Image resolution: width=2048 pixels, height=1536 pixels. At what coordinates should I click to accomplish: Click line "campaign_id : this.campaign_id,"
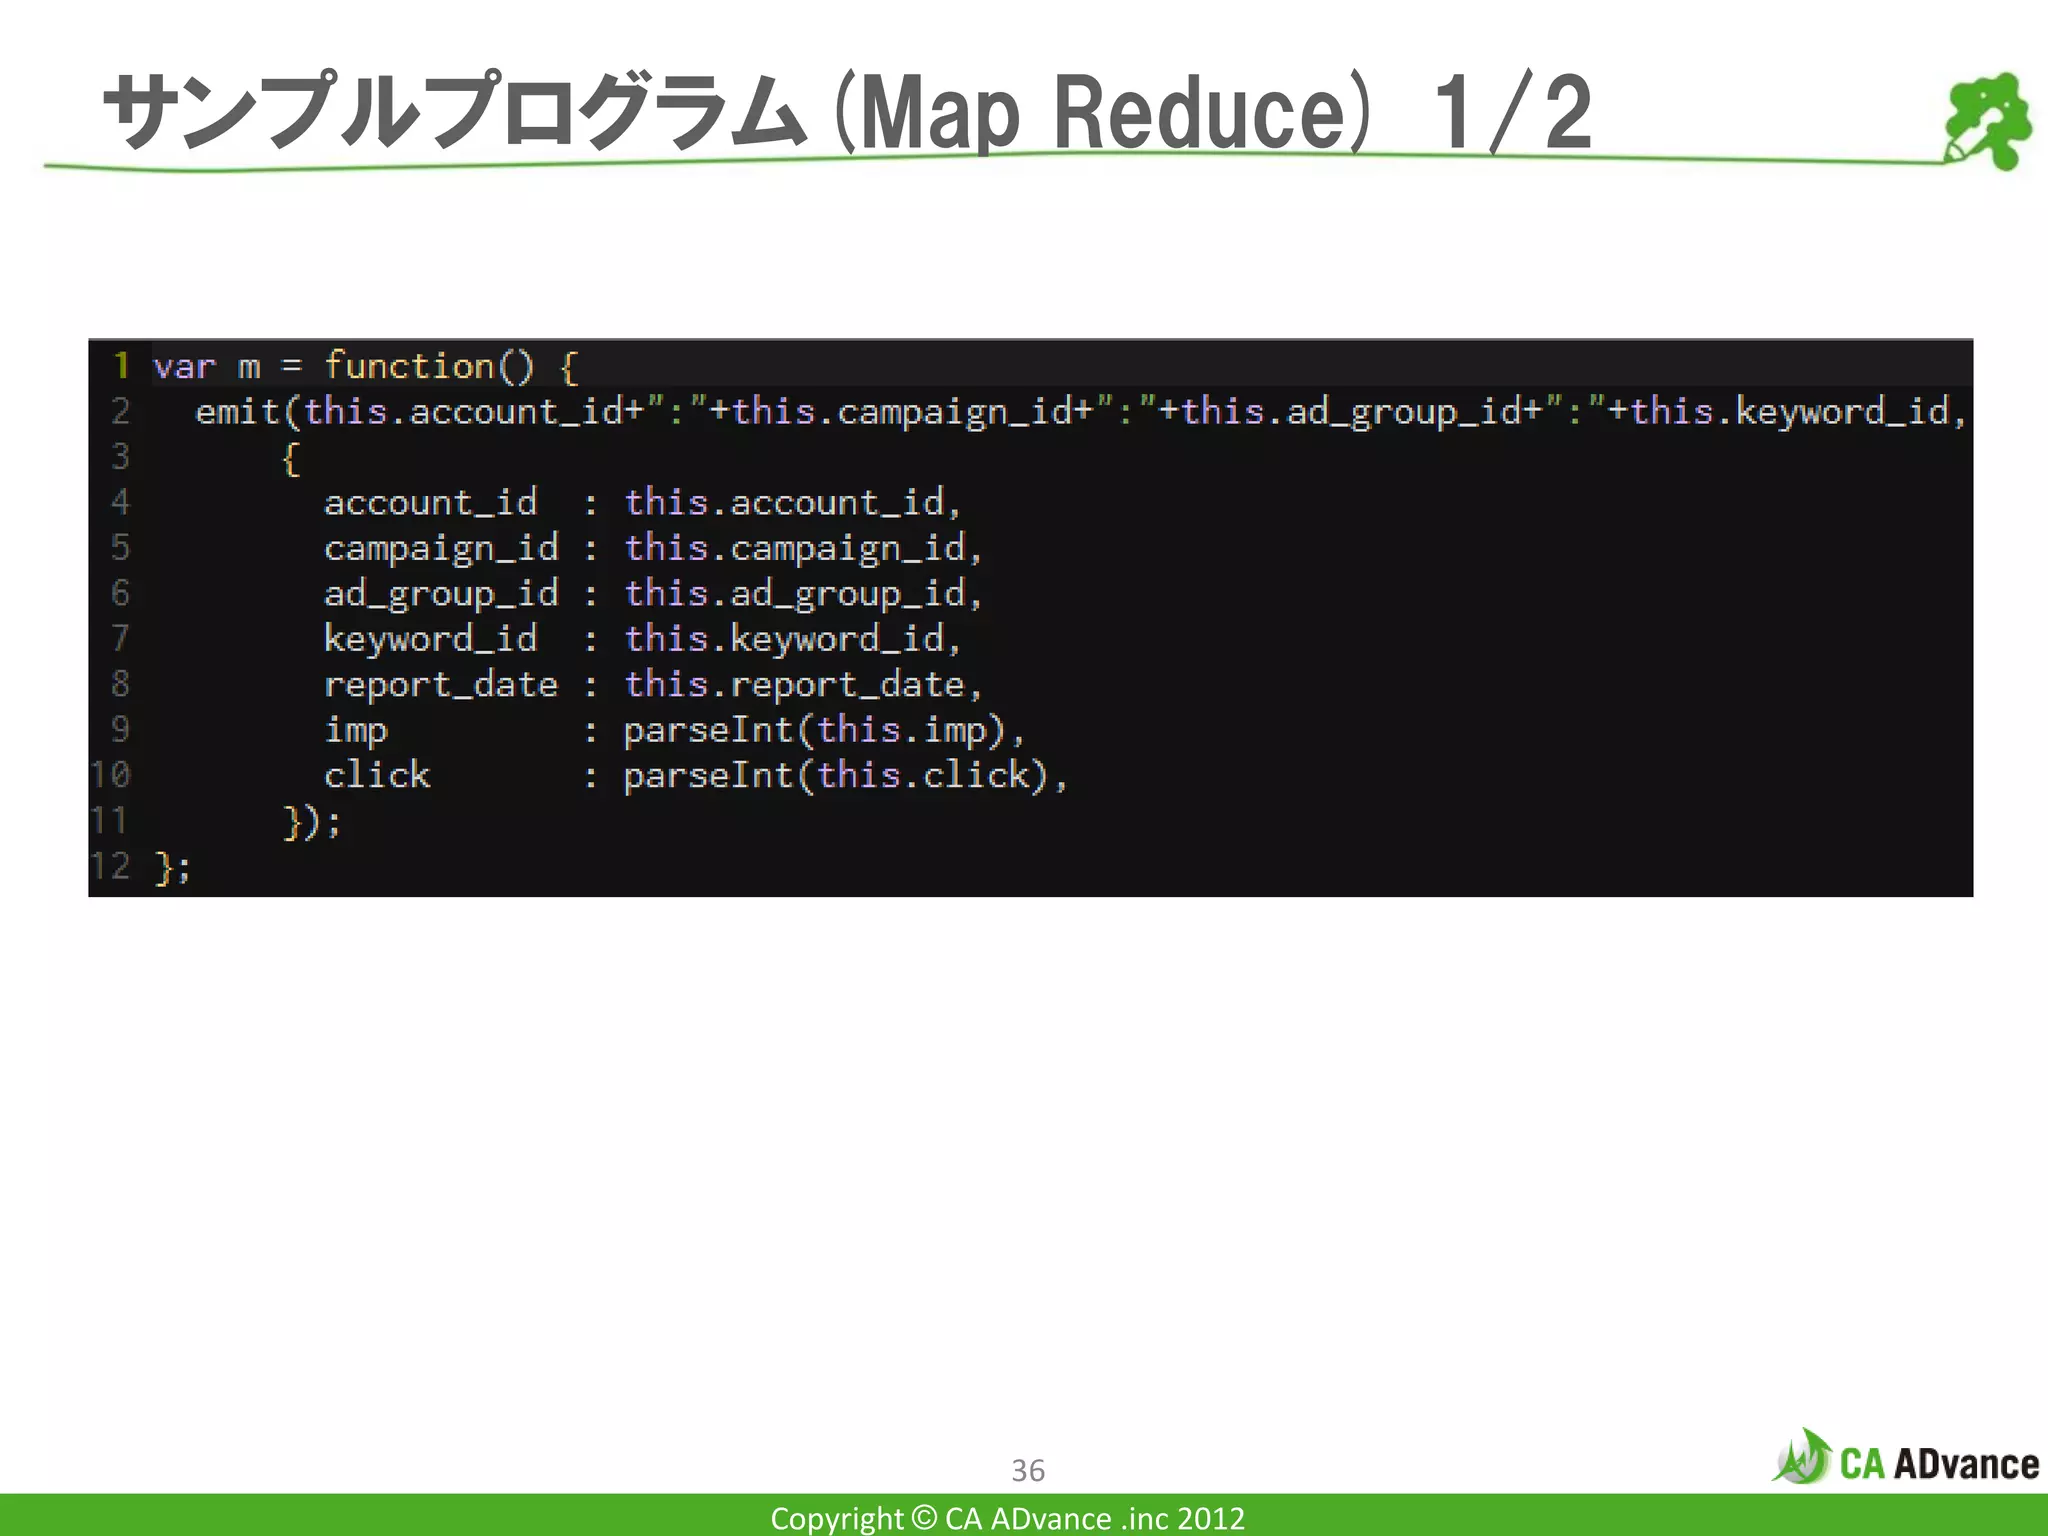tap(654, 548)
